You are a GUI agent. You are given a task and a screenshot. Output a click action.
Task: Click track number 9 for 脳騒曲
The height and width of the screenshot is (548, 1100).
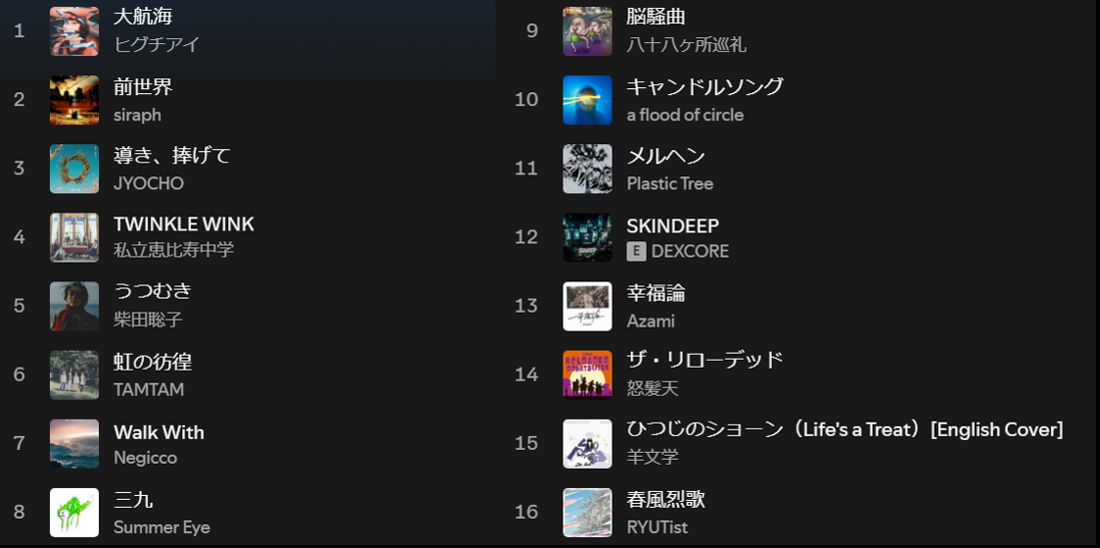(x=532, y=31)
